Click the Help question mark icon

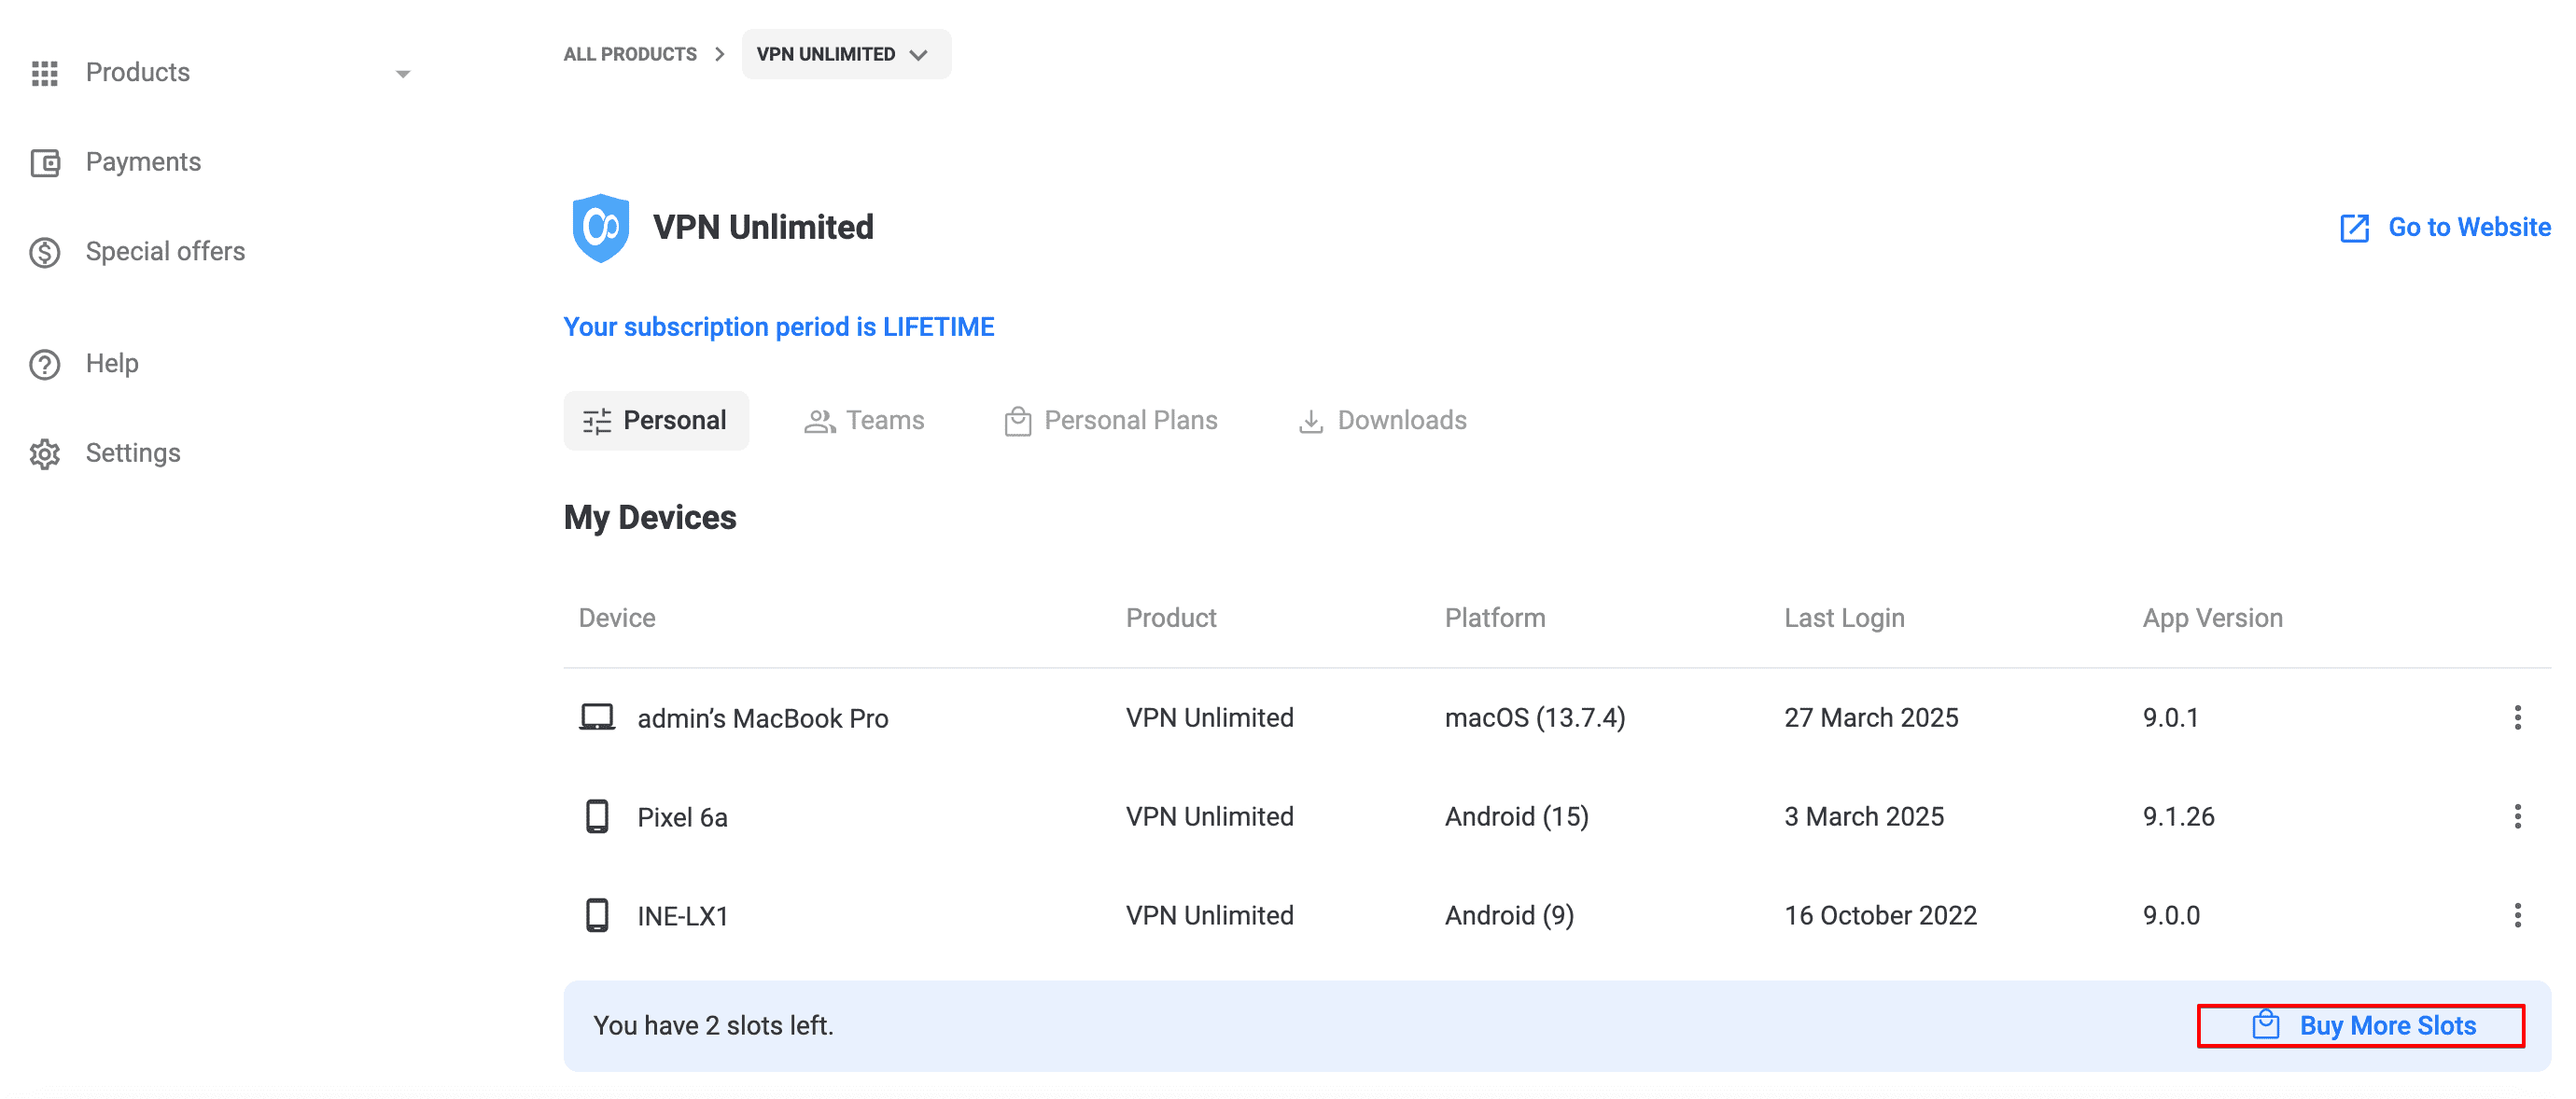[44, 364]
